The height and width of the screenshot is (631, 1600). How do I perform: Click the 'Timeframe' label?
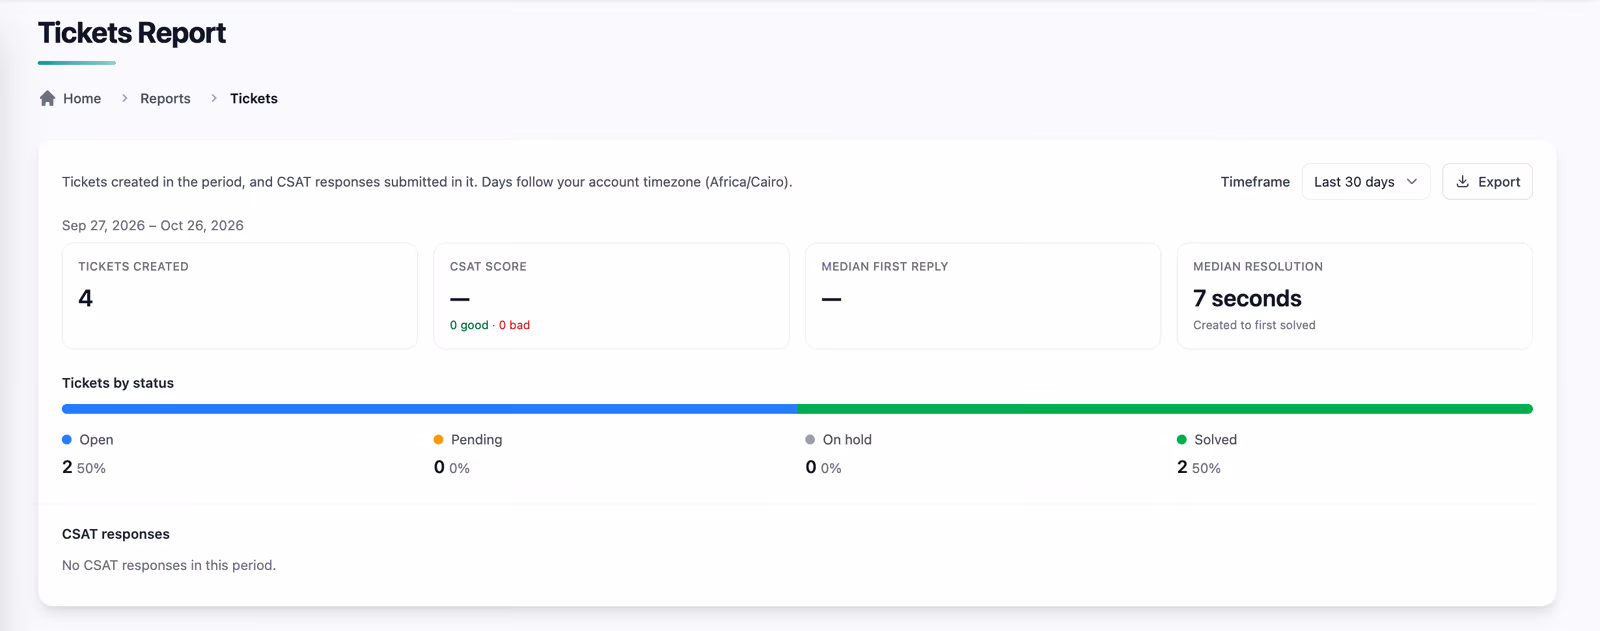click(1255, 181)
